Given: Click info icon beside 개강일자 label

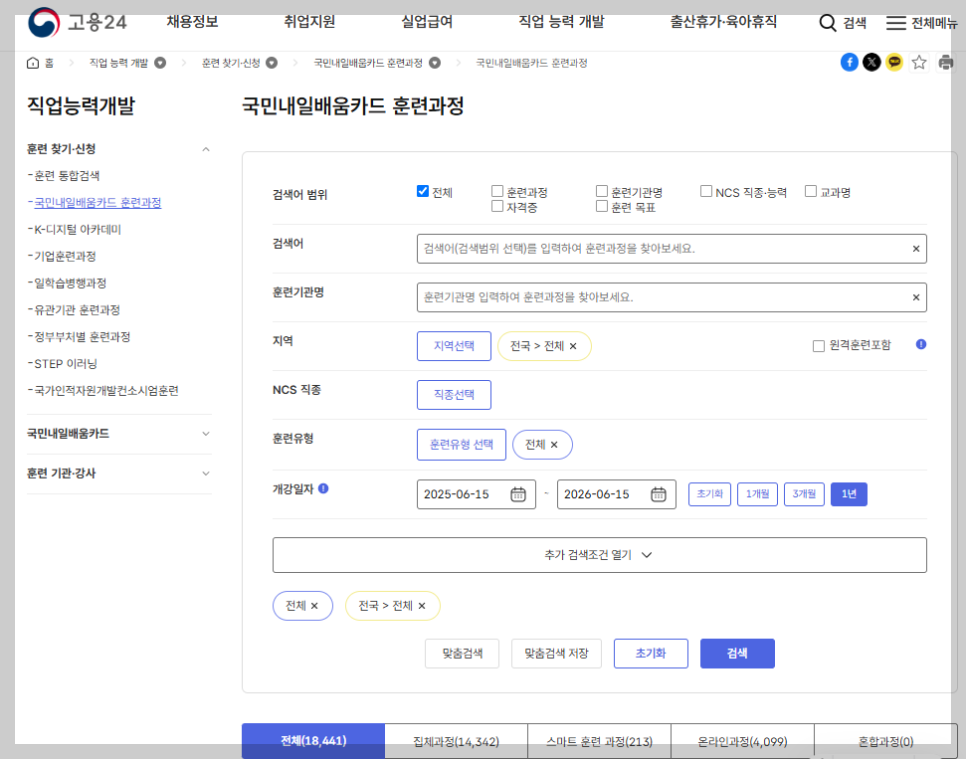Looking at the screenshot, I should pos(323,489).
